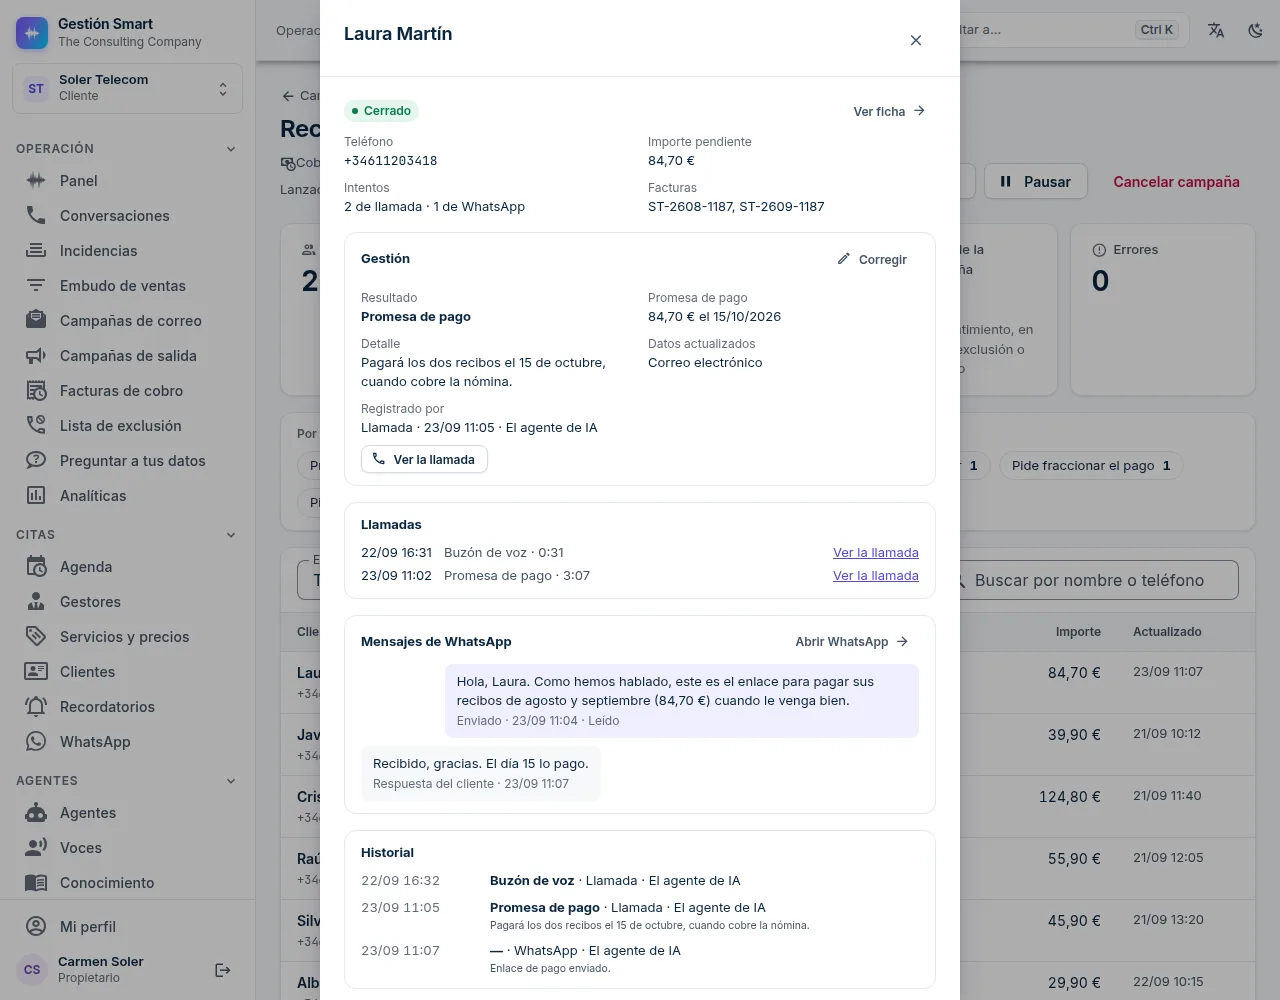Click the log out icon beside Carmen Soler
The height and width of the screenshot is (1000, 1280).
pyautogui.click(x=223, y=970)
